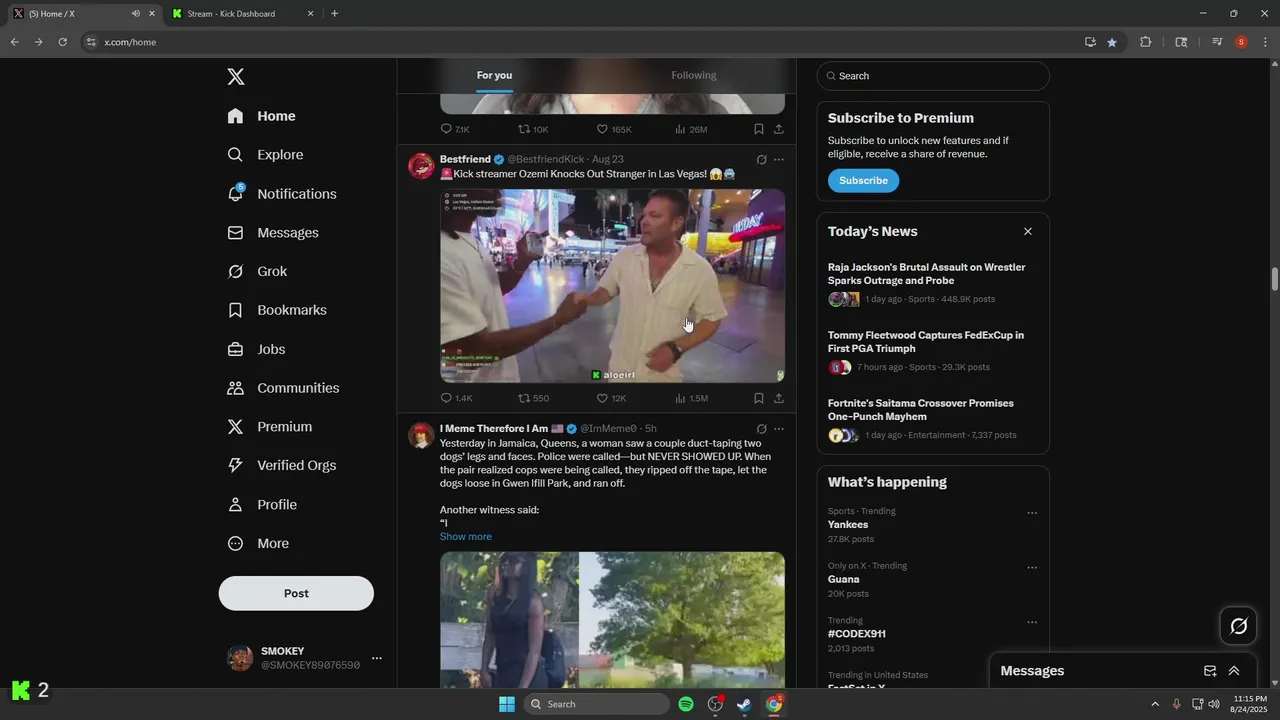Open more options on I Meme Therefore post
Image resolution: width=1280 pixels, height=720 pixels.
coord(779,429)
